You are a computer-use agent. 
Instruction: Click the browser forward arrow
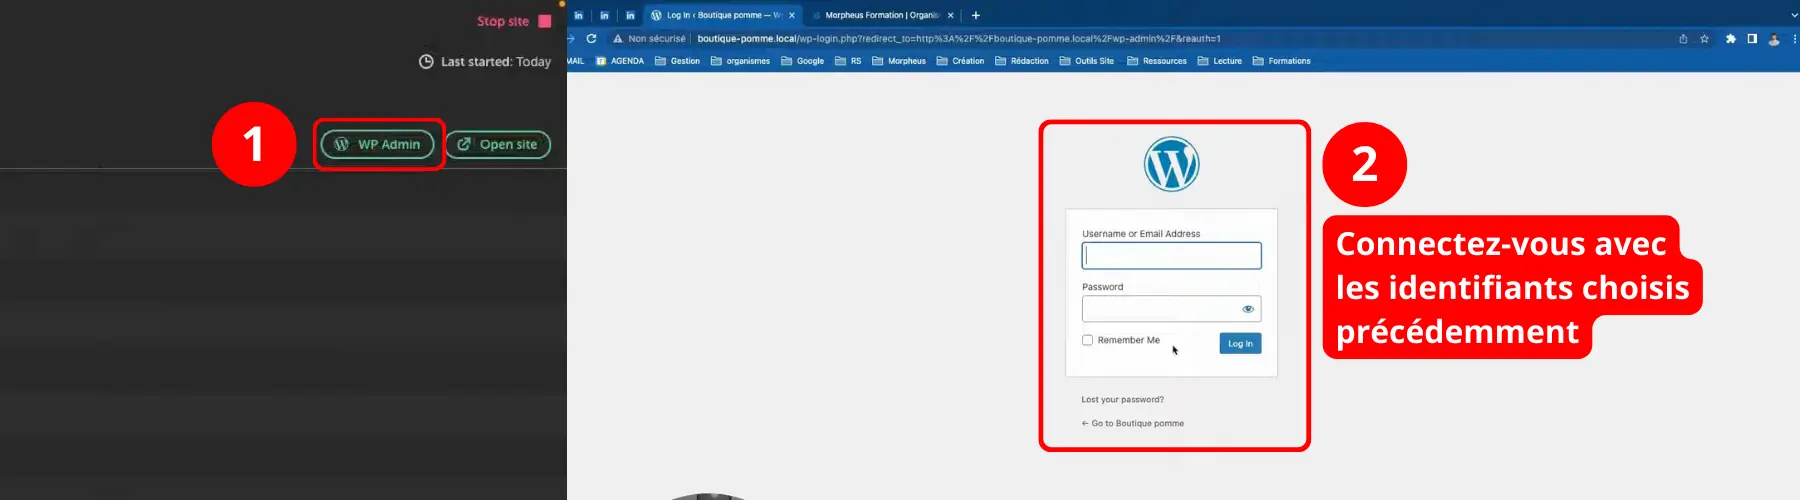571,38
